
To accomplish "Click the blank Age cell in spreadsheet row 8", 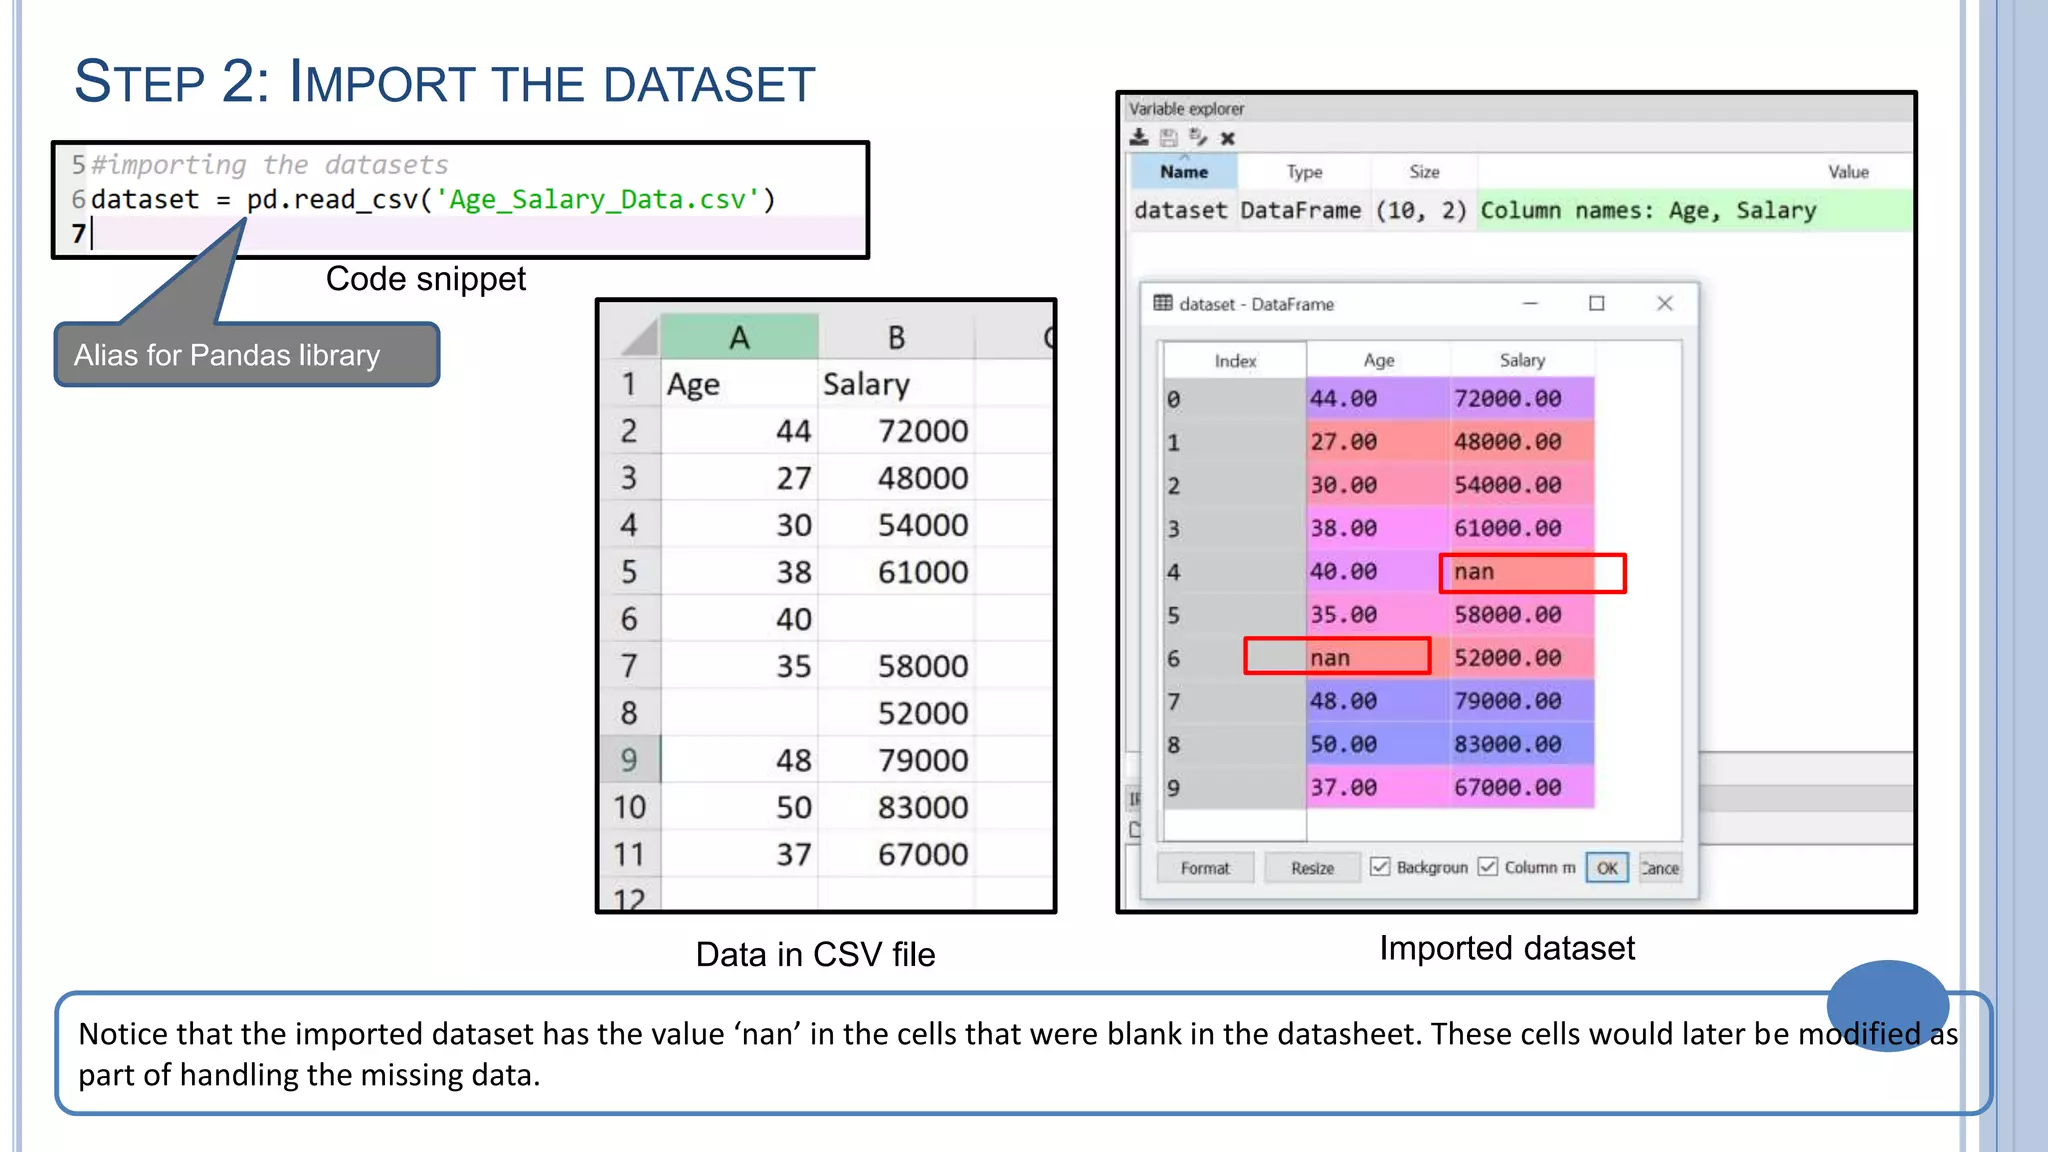I will 739,713.
